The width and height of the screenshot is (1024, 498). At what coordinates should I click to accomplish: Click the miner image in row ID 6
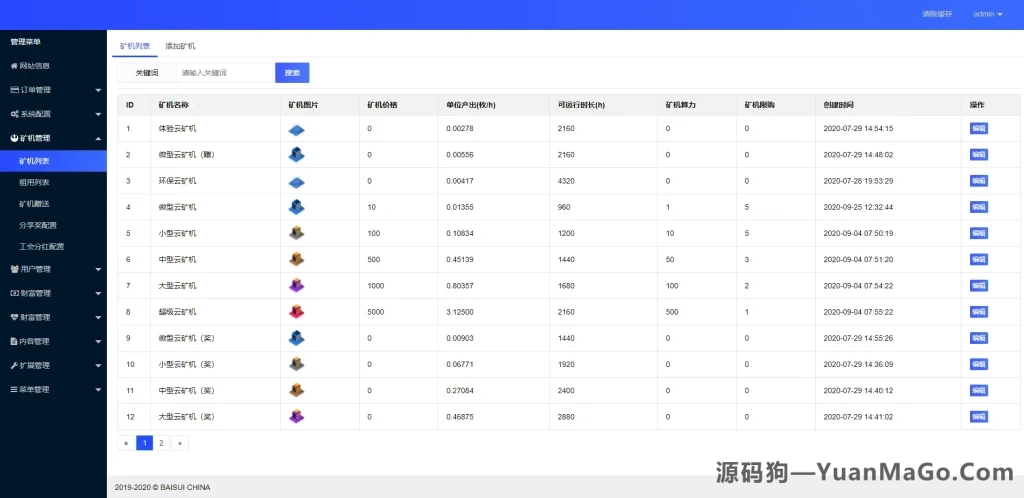[296, 259]
